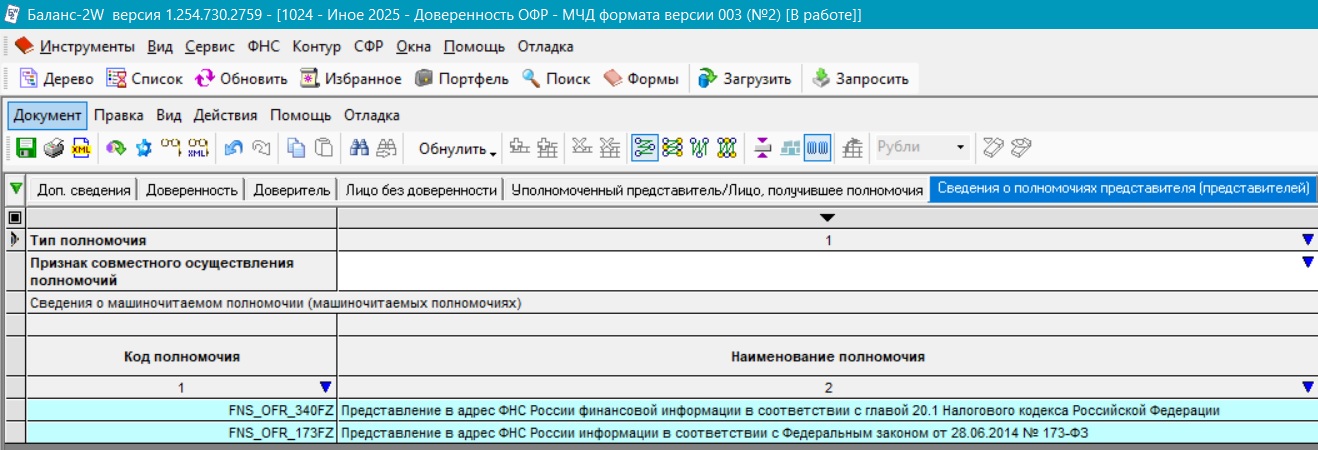Click the glasses check icon without XML label
The height and width of the screenshot is (450, 1318).
click(171, 148)
